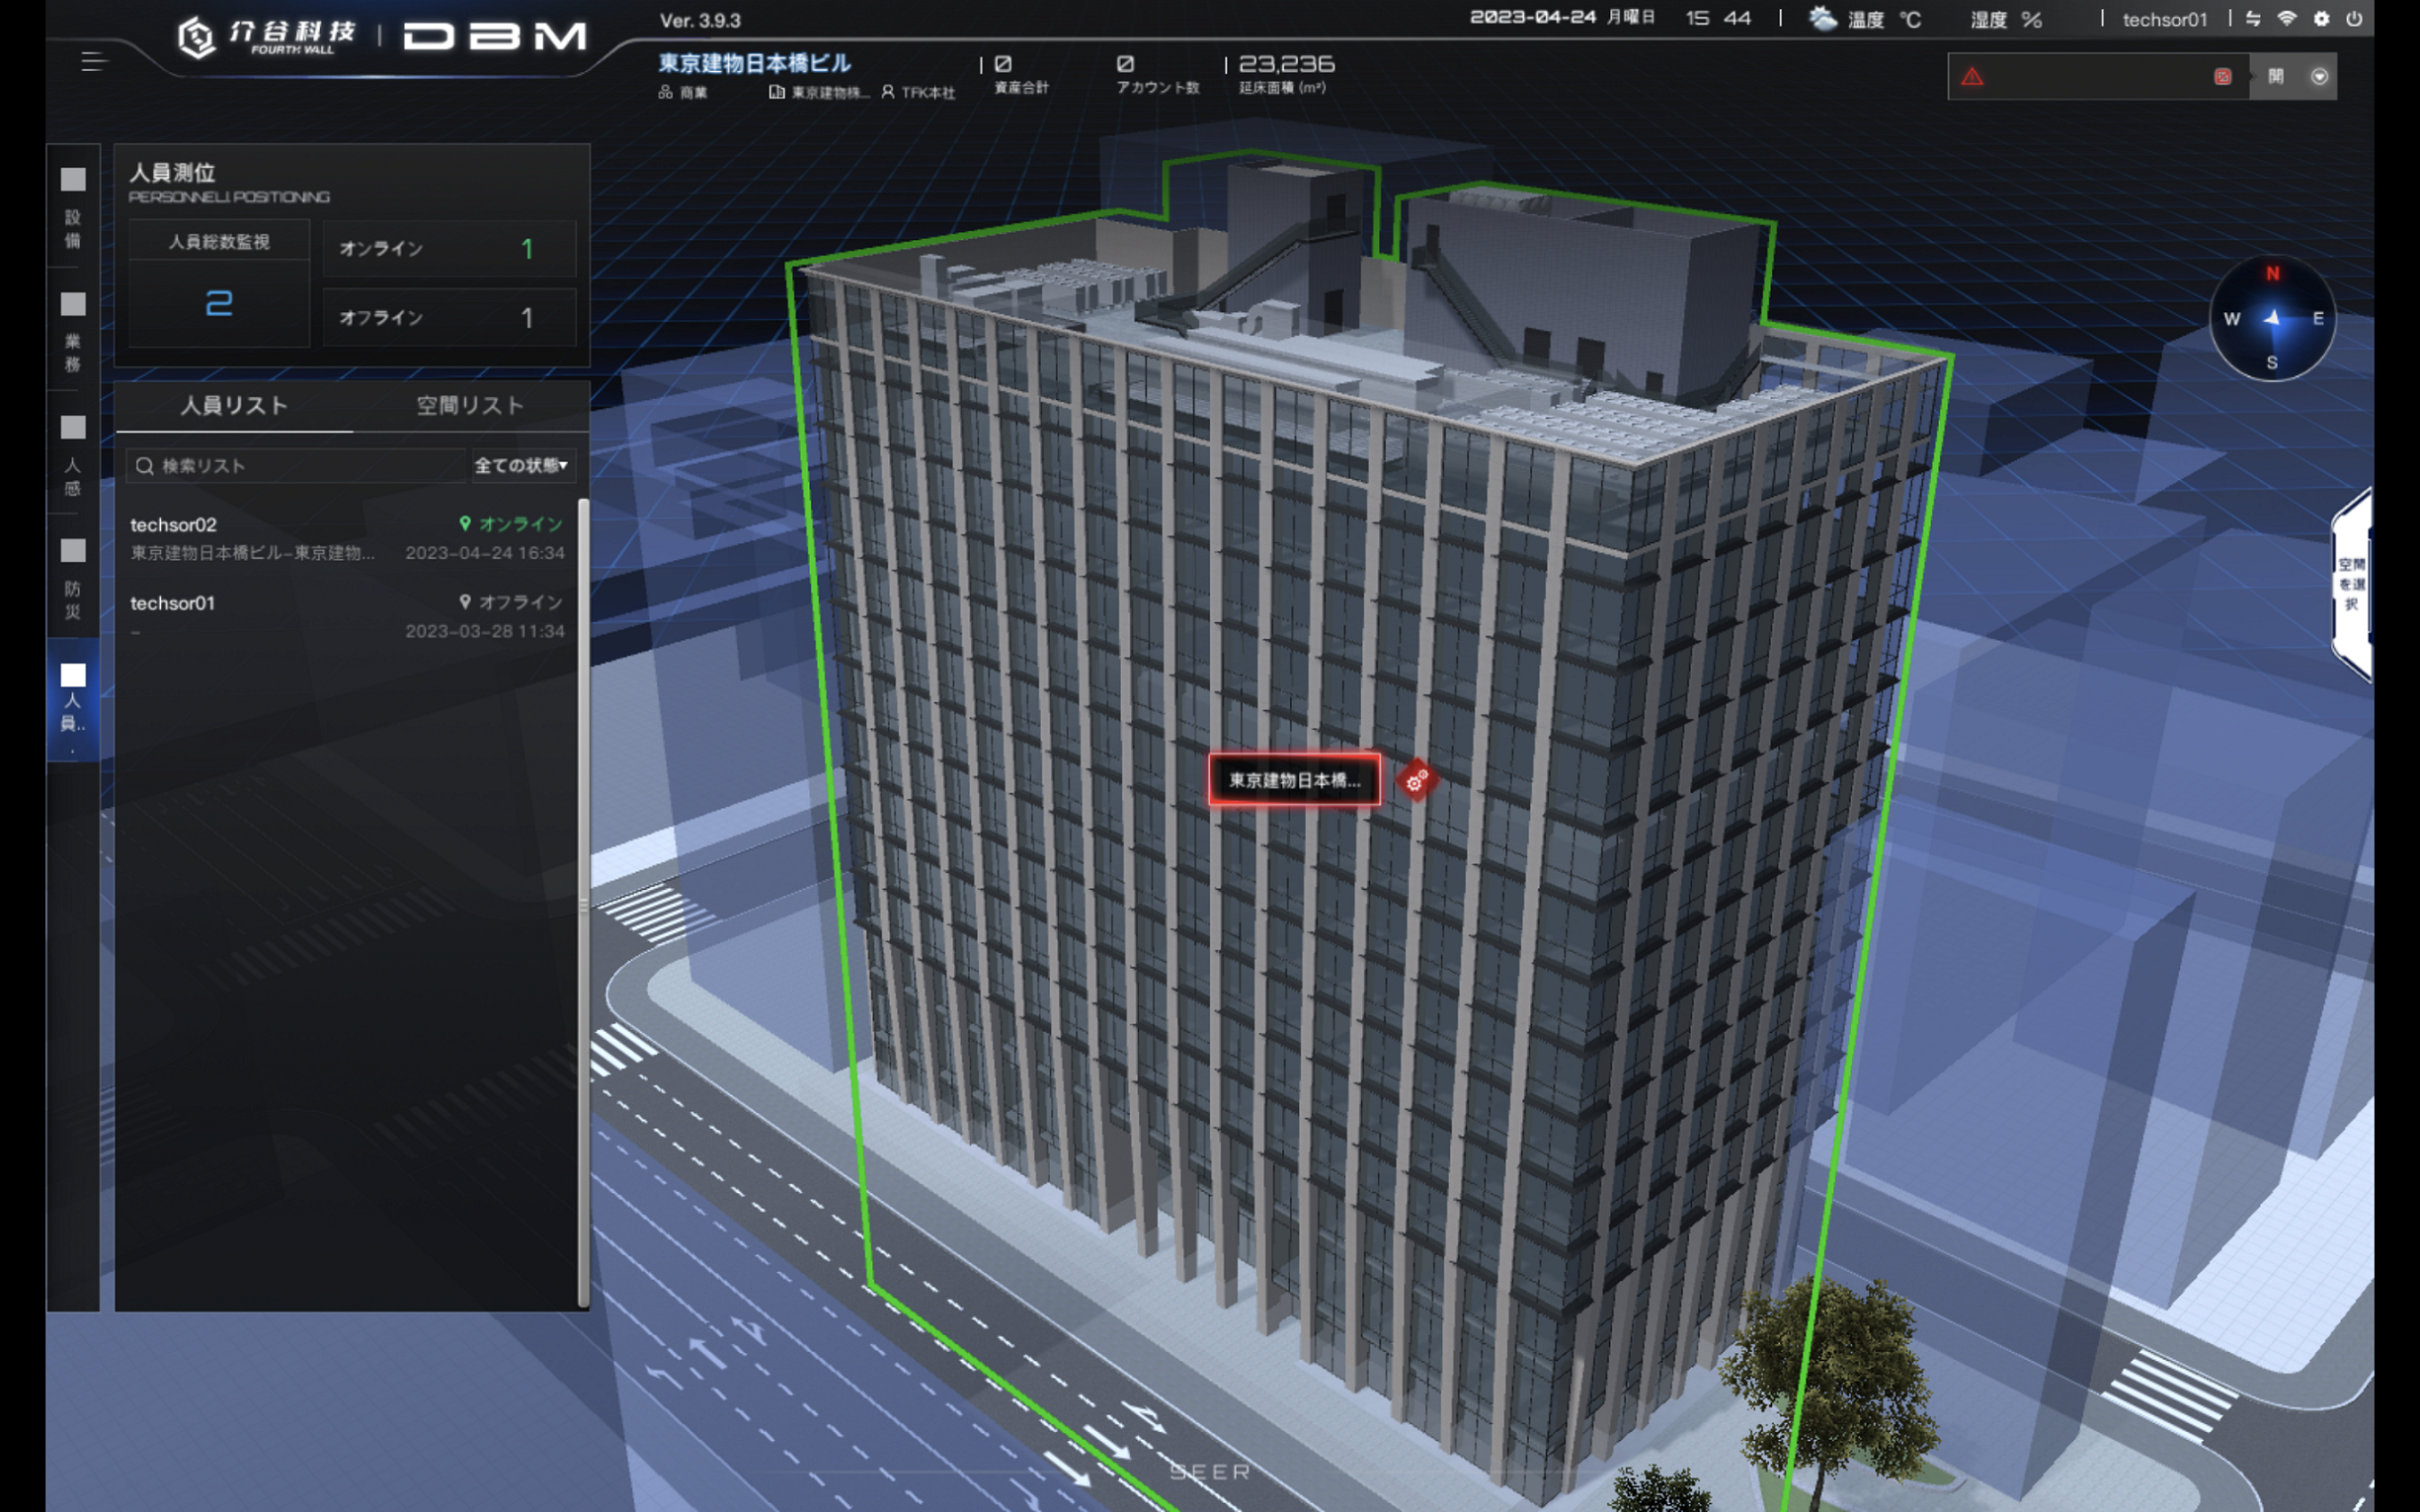Click the red device marker on building
This screenshot has height=1512, width=2420.
(1416, 781)
